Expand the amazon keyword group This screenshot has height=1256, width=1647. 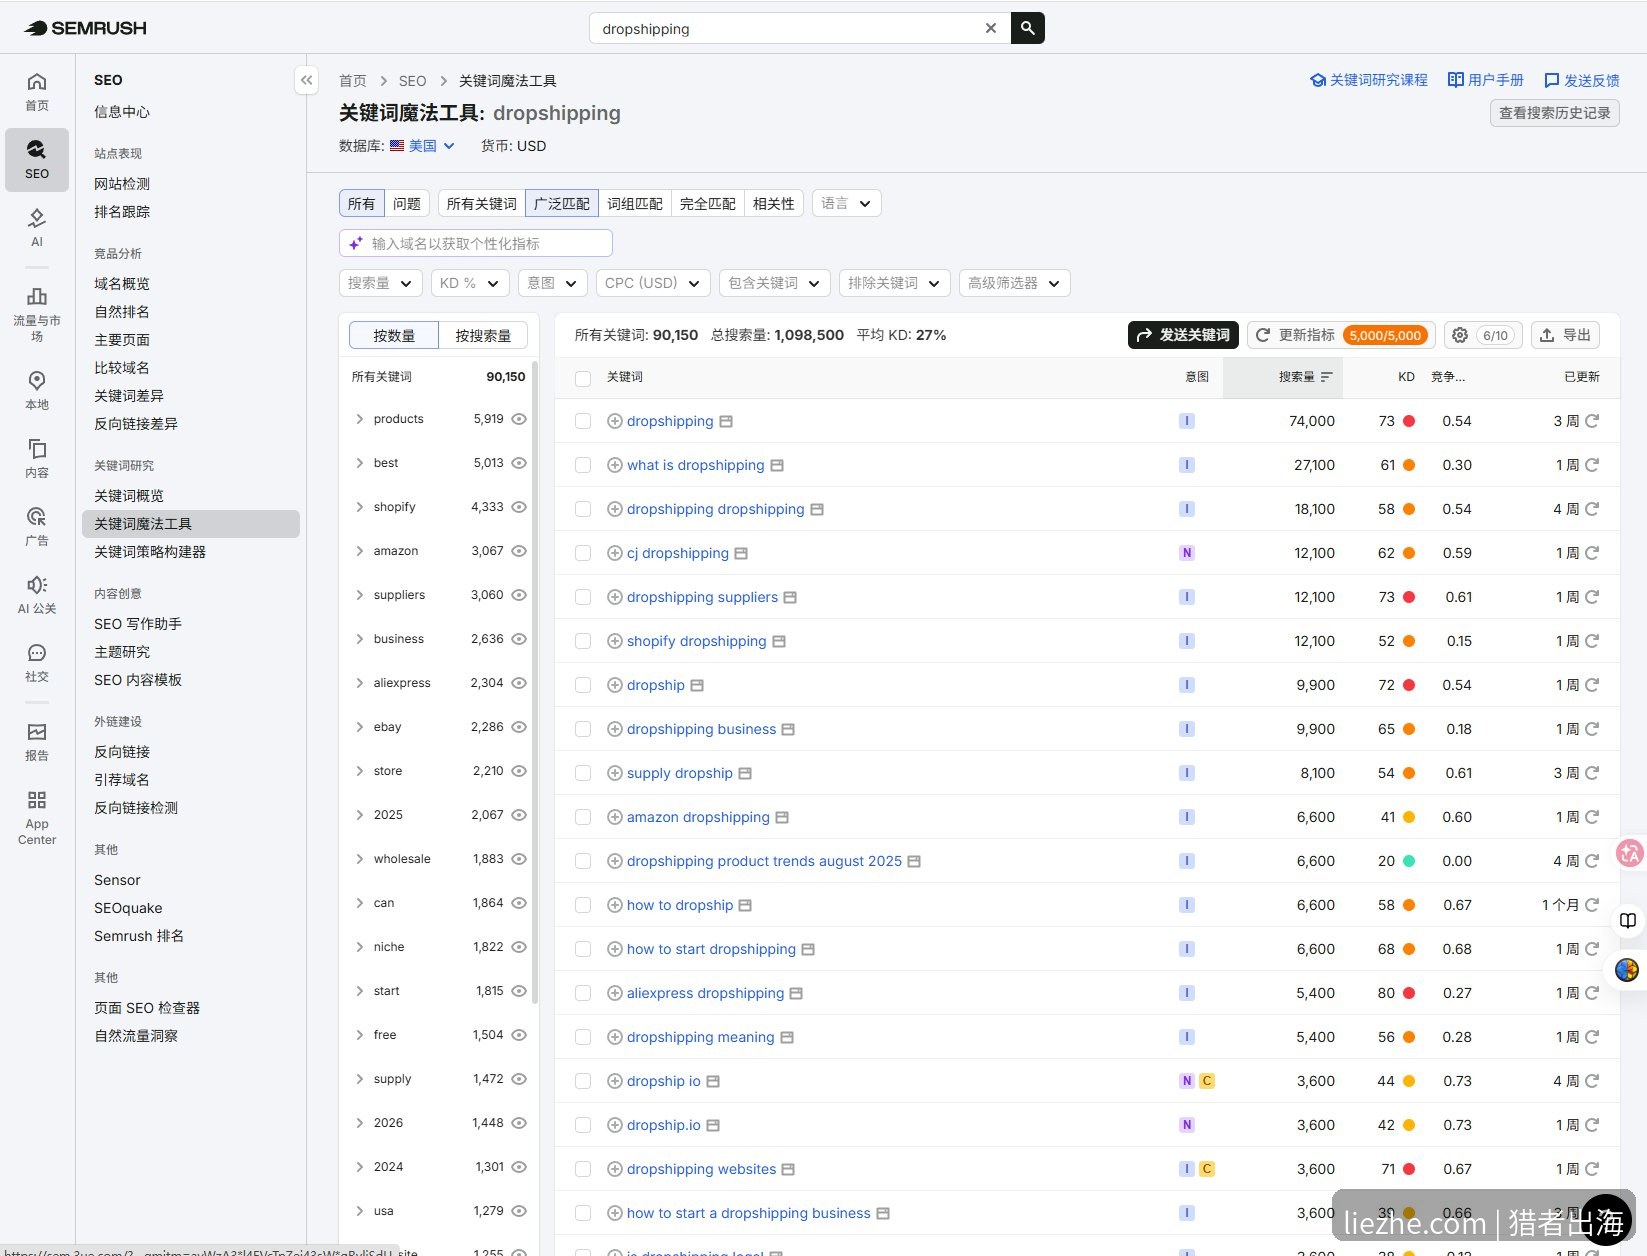(360, 551)
